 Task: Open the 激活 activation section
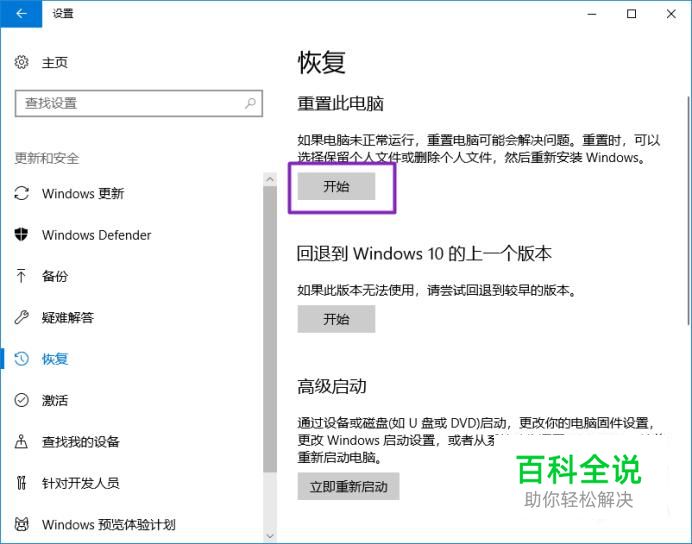(x=55, y=401)
